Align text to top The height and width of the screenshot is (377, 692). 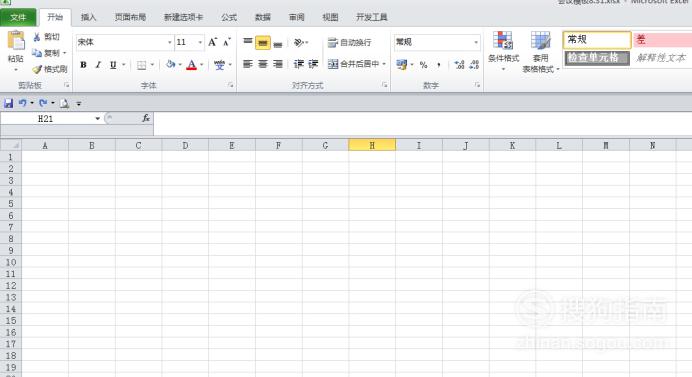click(248, 42)
